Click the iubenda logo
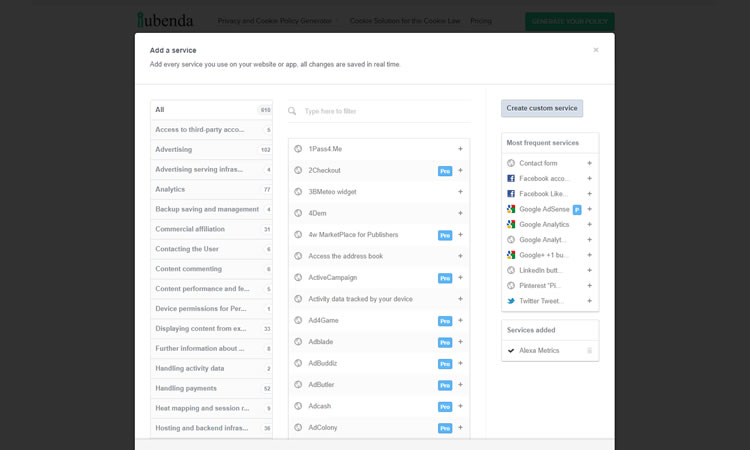This screenshot has width=750, height=450. 165,20
